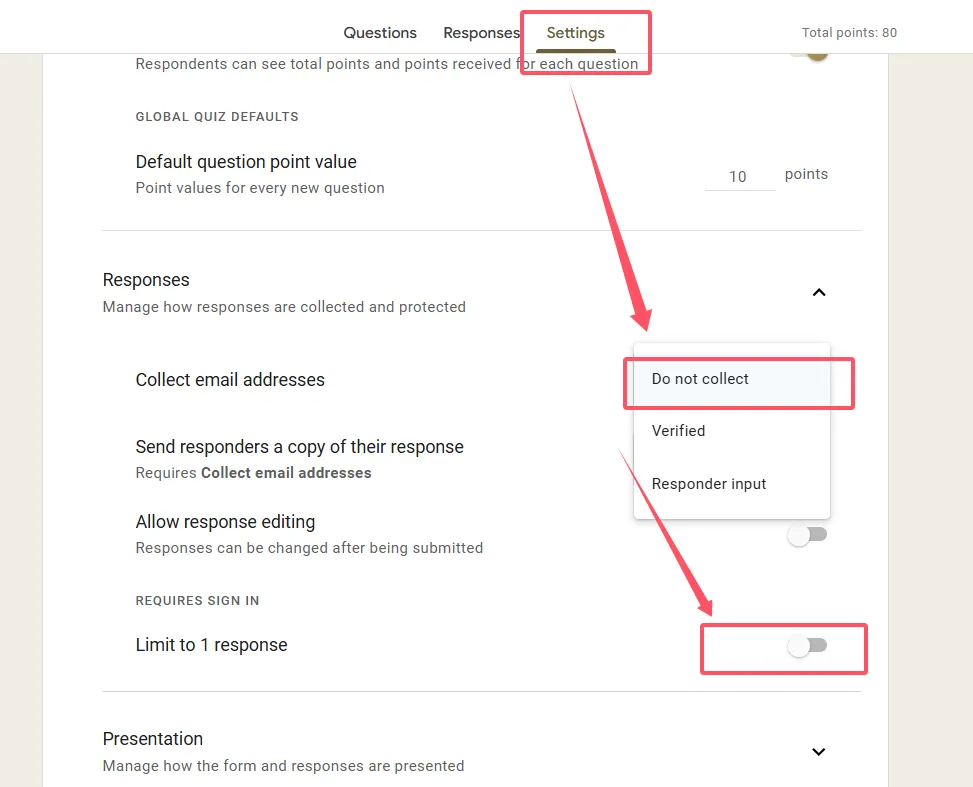The width and height of the screenshot is (973, 787).
Task: Turn on the Limit to 1 response toggle
Action: click(807, 646)
